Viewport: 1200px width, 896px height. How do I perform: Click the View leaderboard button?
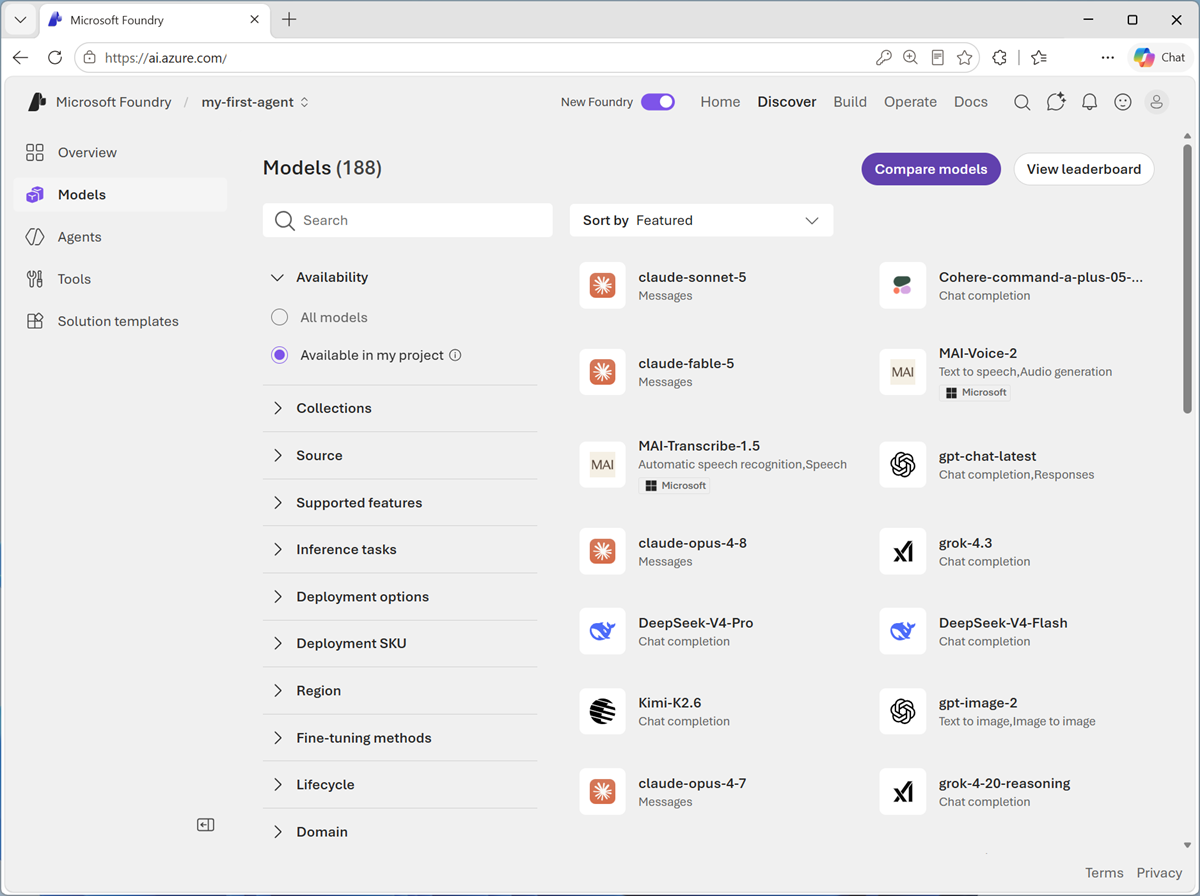point(1084,169)
